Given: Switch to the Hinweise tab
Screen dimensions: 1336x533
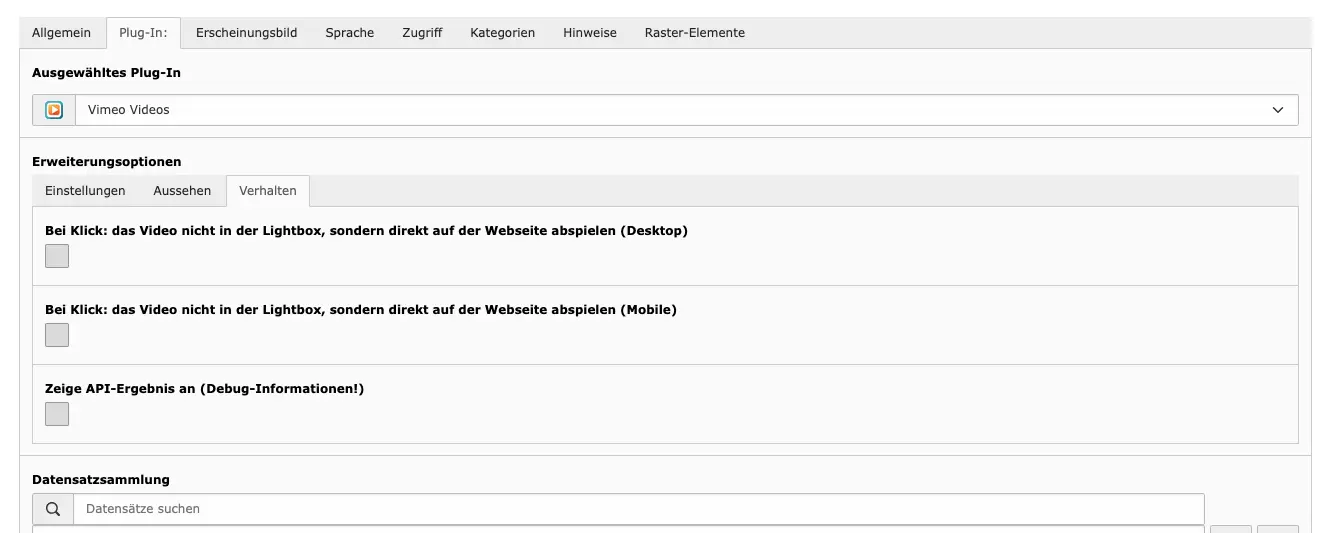Looking at the screenshot, I should click(589, 33).
